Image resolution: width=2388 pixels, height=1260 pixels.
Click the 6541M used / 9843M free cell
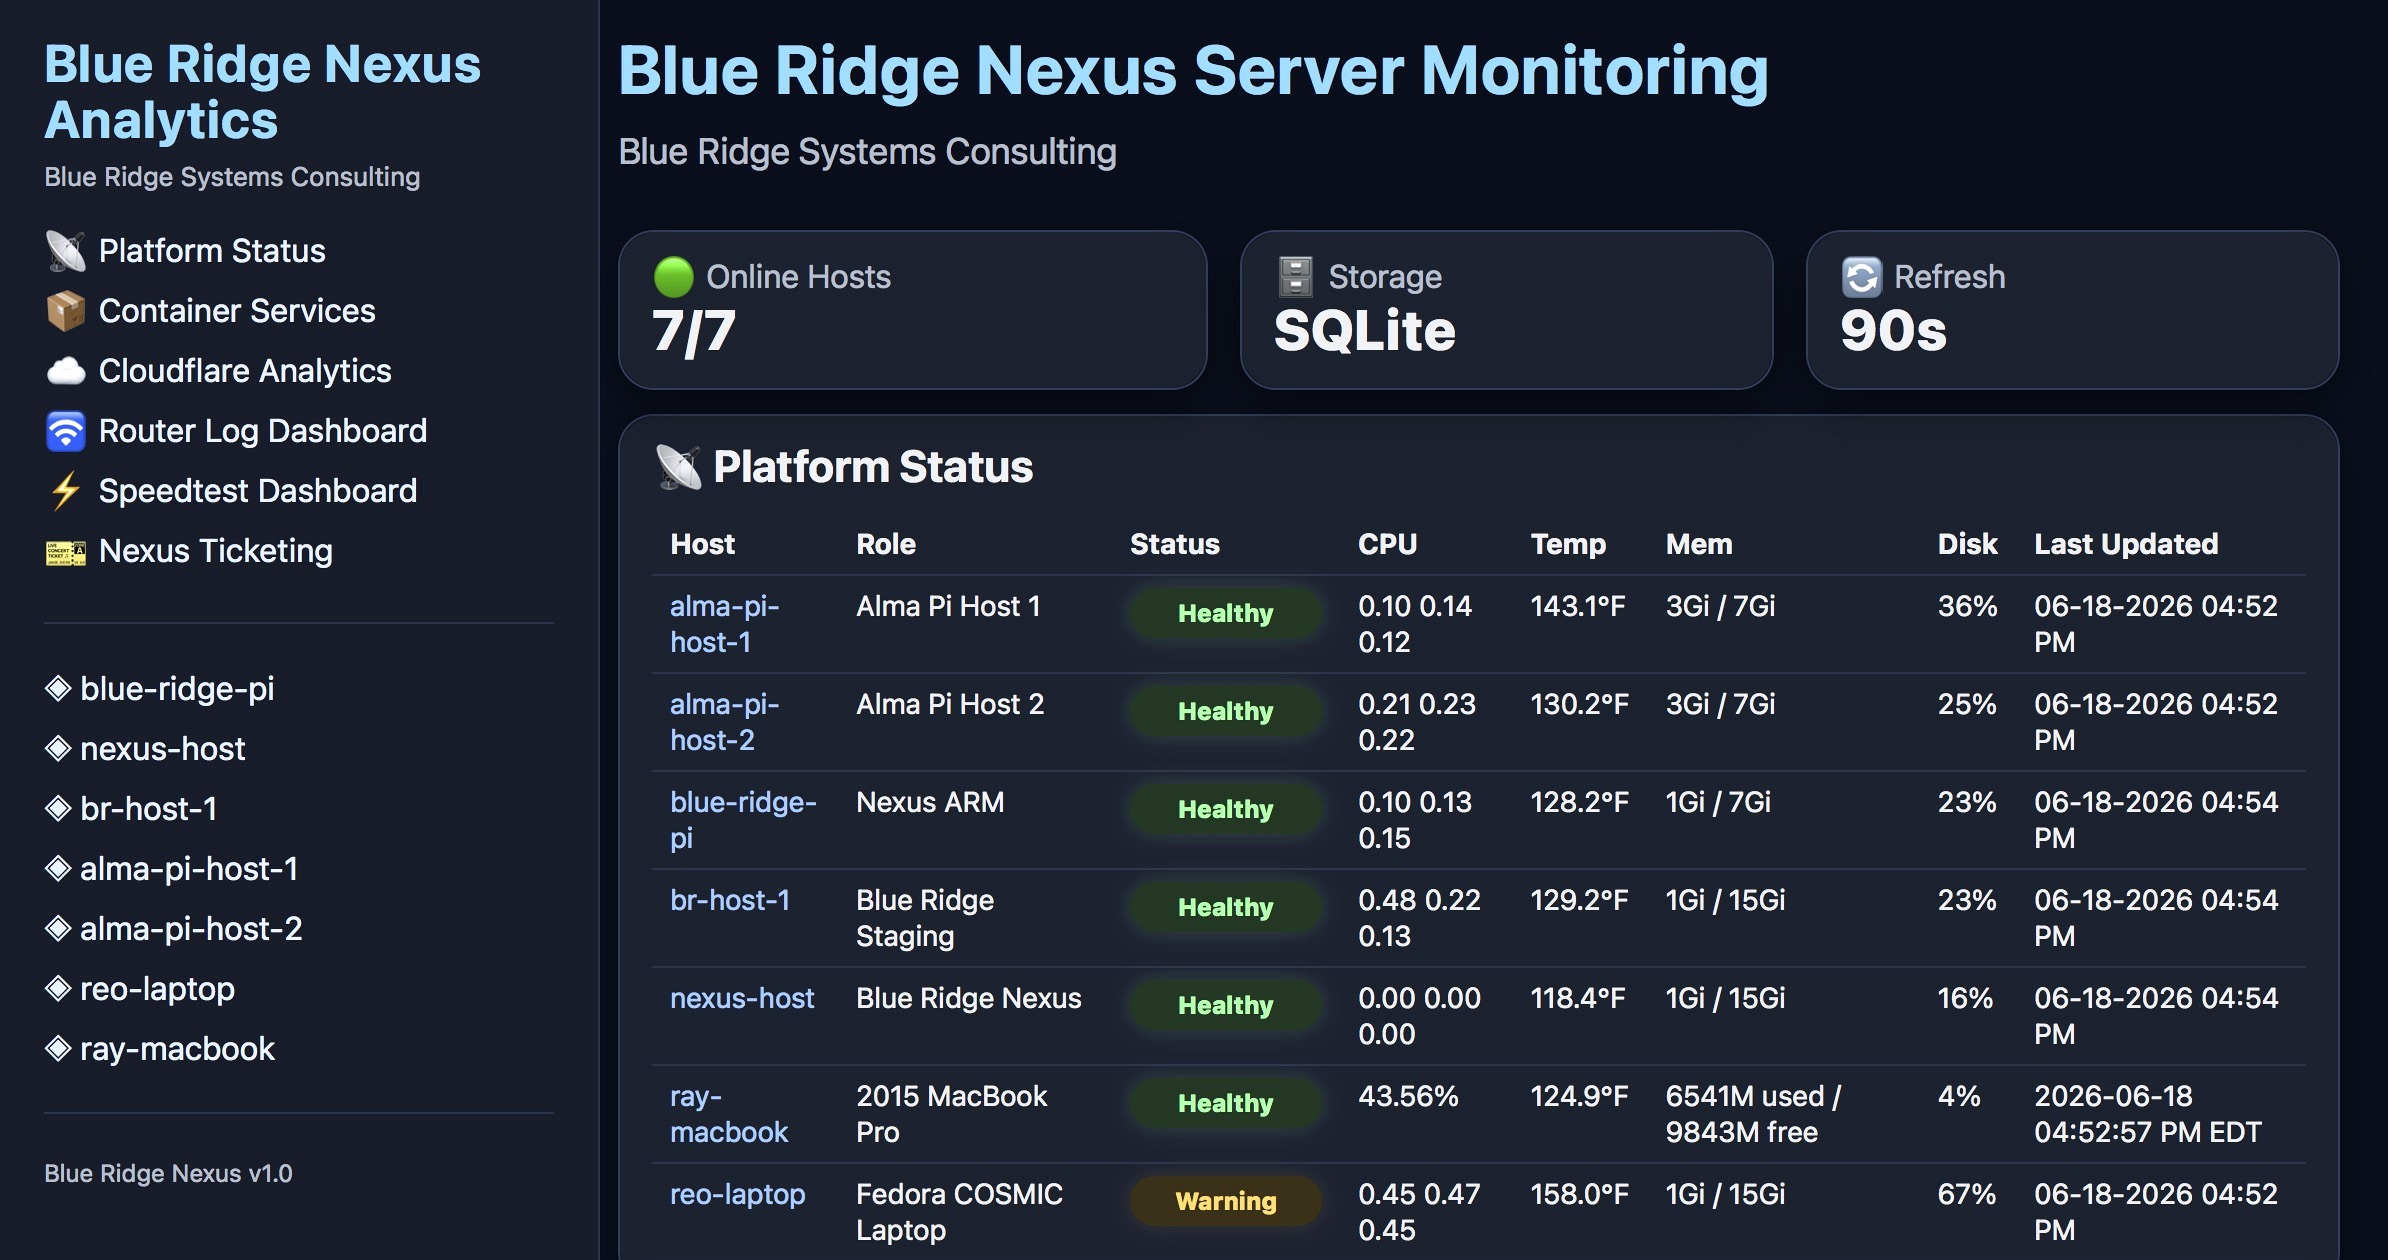(x=1753, y=1114)
